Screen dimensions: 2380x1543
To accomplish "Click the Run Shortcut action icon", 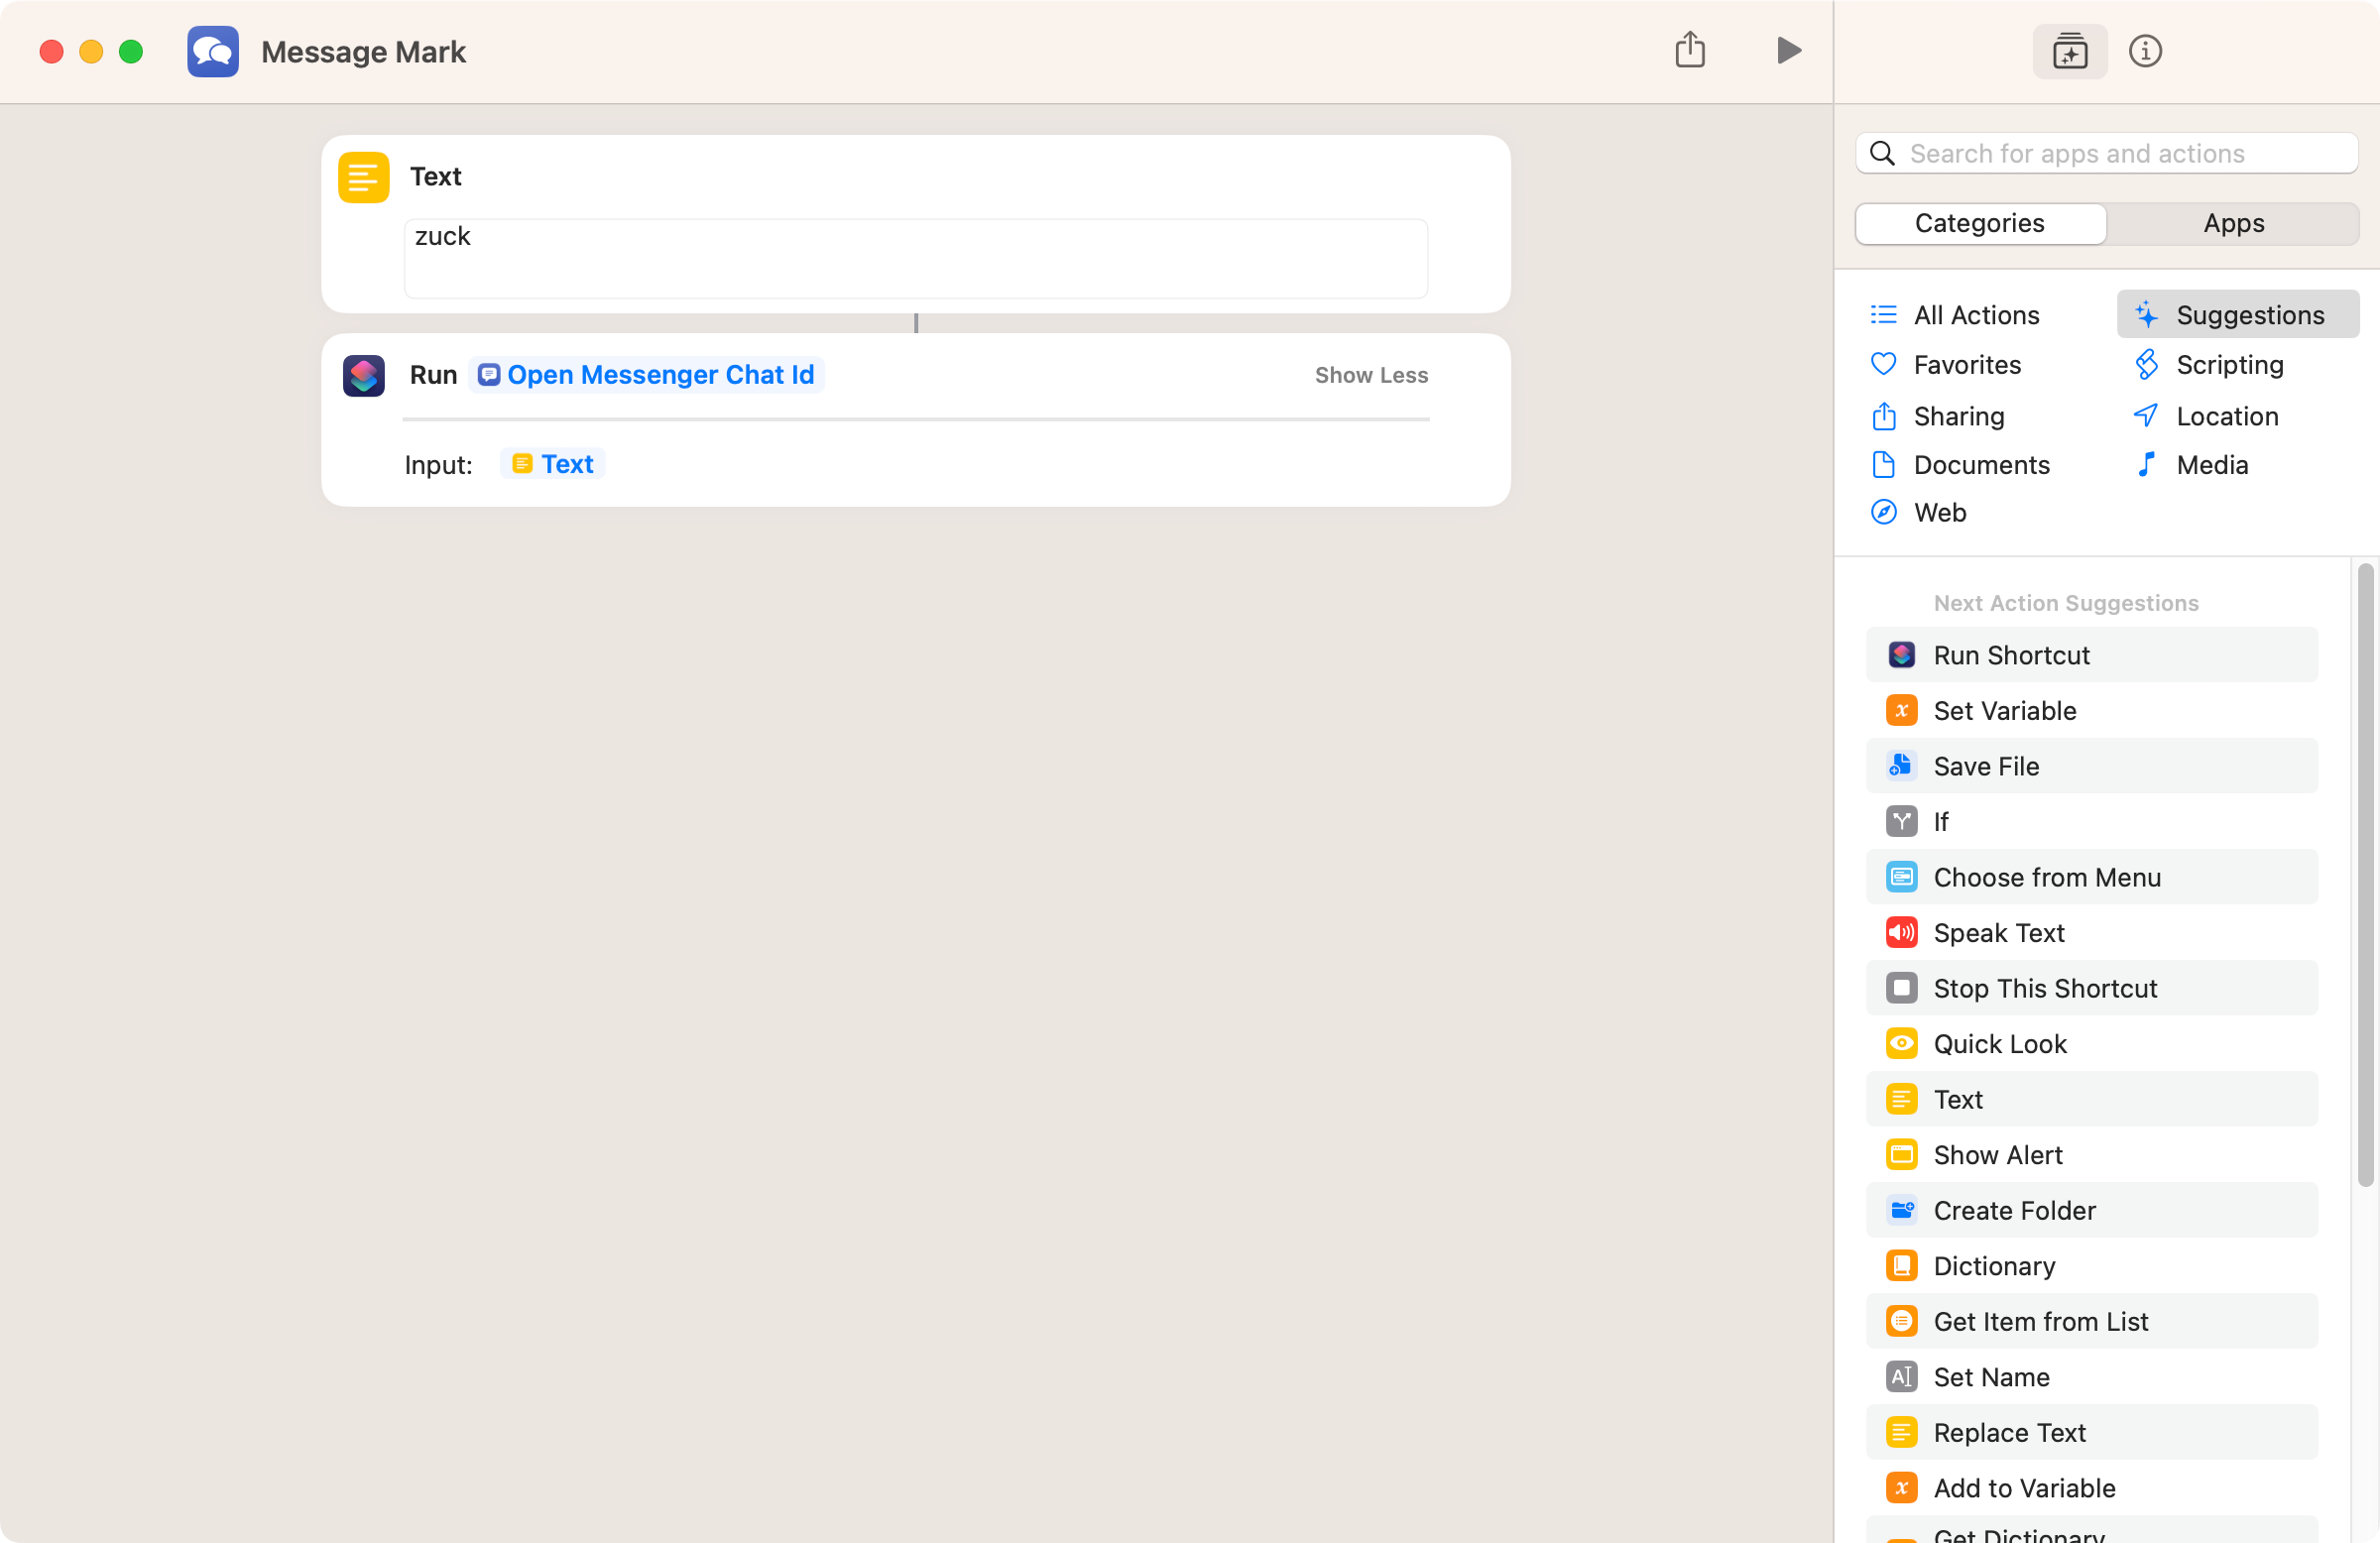I will [364, 376].
